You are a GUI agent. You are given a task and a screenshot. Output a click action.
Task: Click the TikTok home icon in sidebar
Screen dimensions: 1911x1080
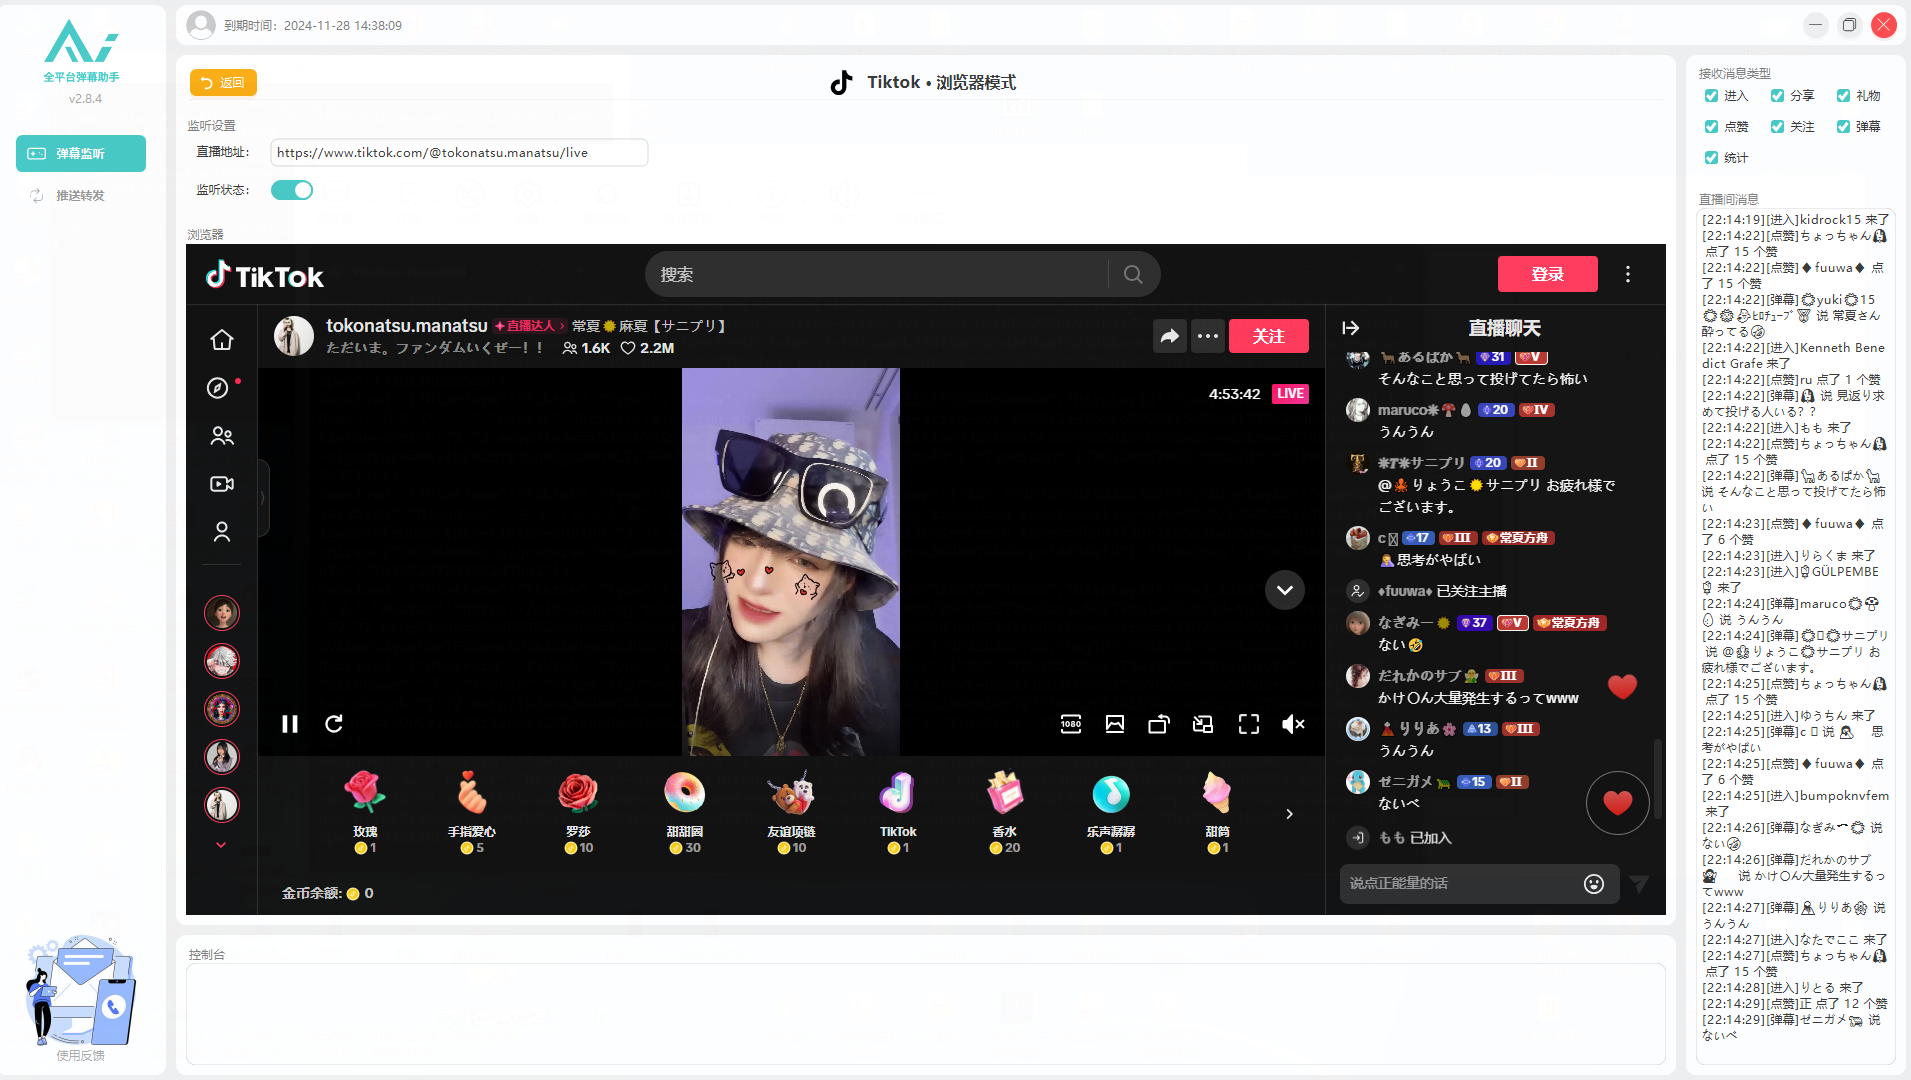click(x=222, y=340)
